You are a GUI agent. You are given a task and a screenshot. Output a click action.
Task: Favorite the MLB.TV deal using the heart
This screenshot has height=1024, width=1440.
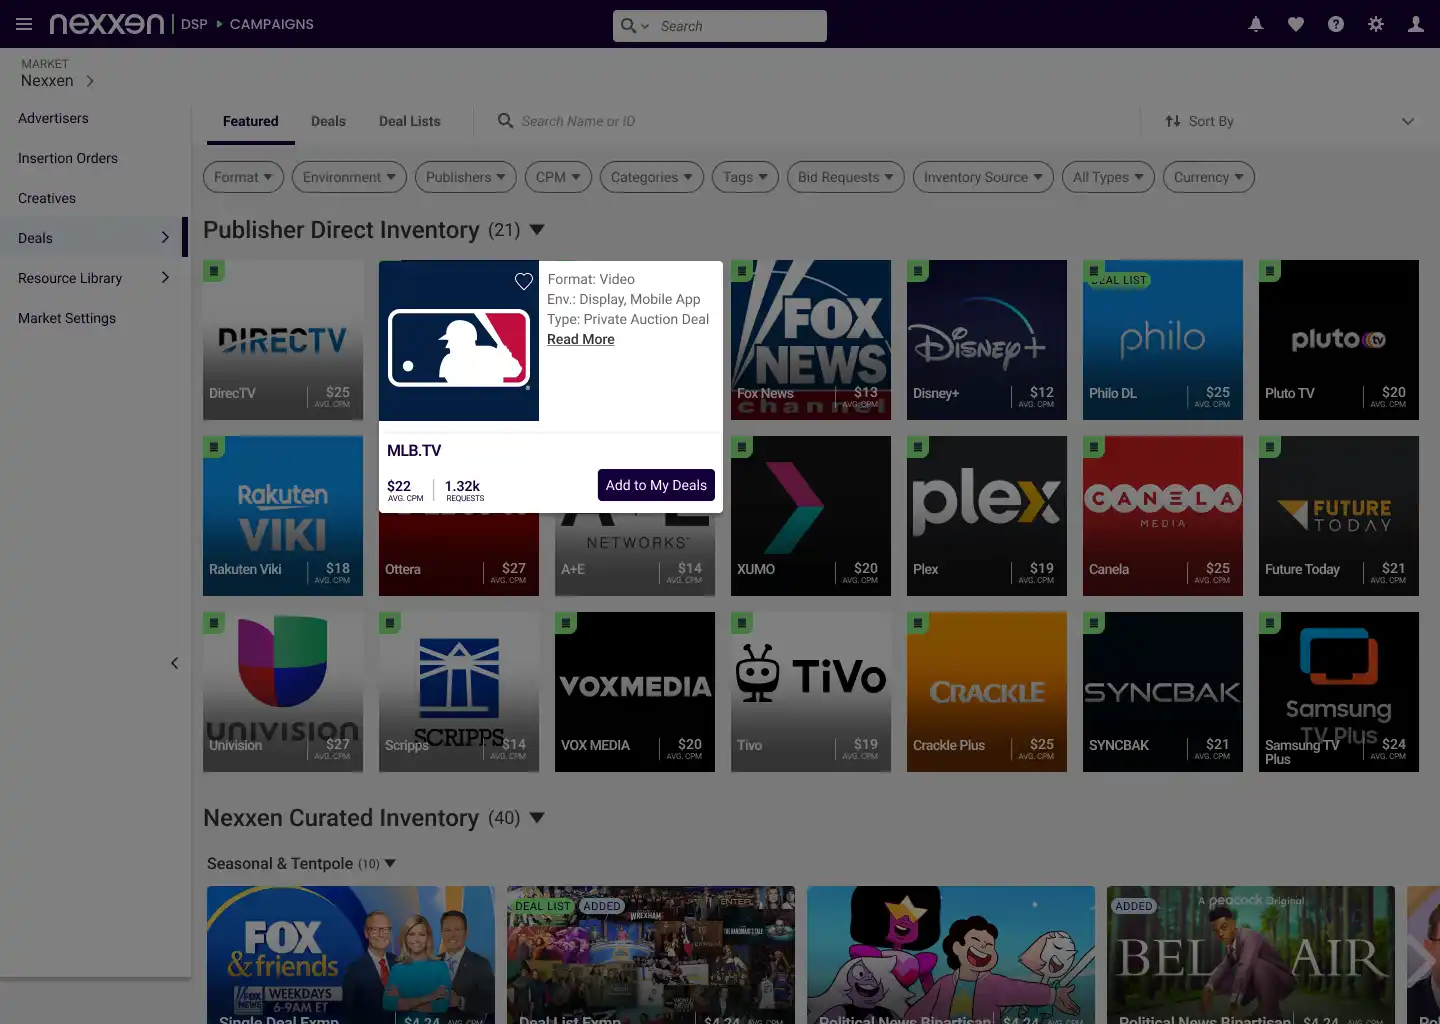[x=523, y=281]
